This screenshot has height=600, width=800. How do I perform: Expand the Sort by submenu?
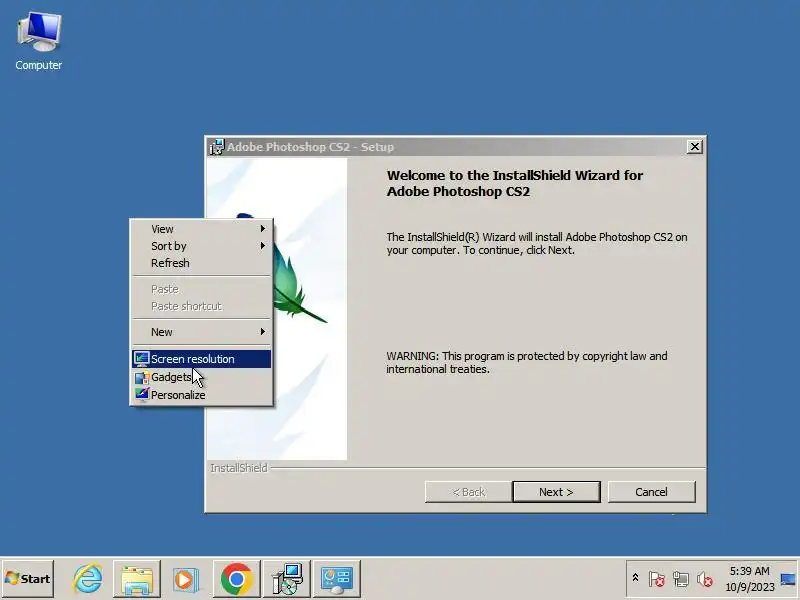point(202,246)
